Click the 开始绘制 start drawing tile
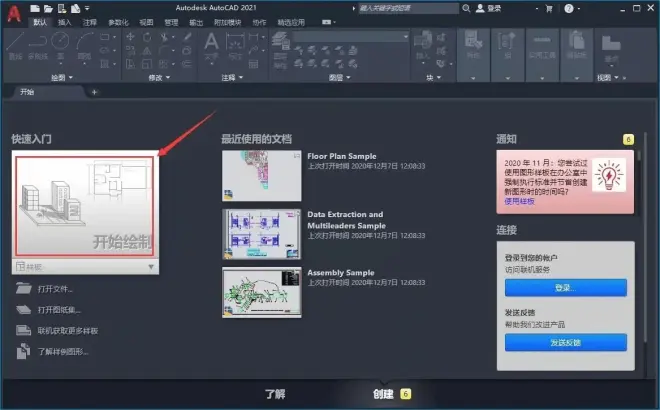660x410 pixels. pyautogui.click(x=85, y=206)
